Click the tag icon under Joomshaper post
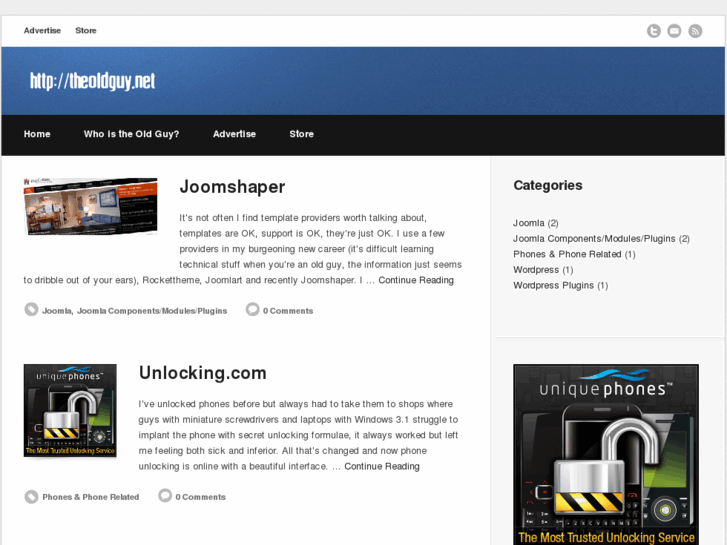The width and height of the screenshot is (727, 545). 31,309
